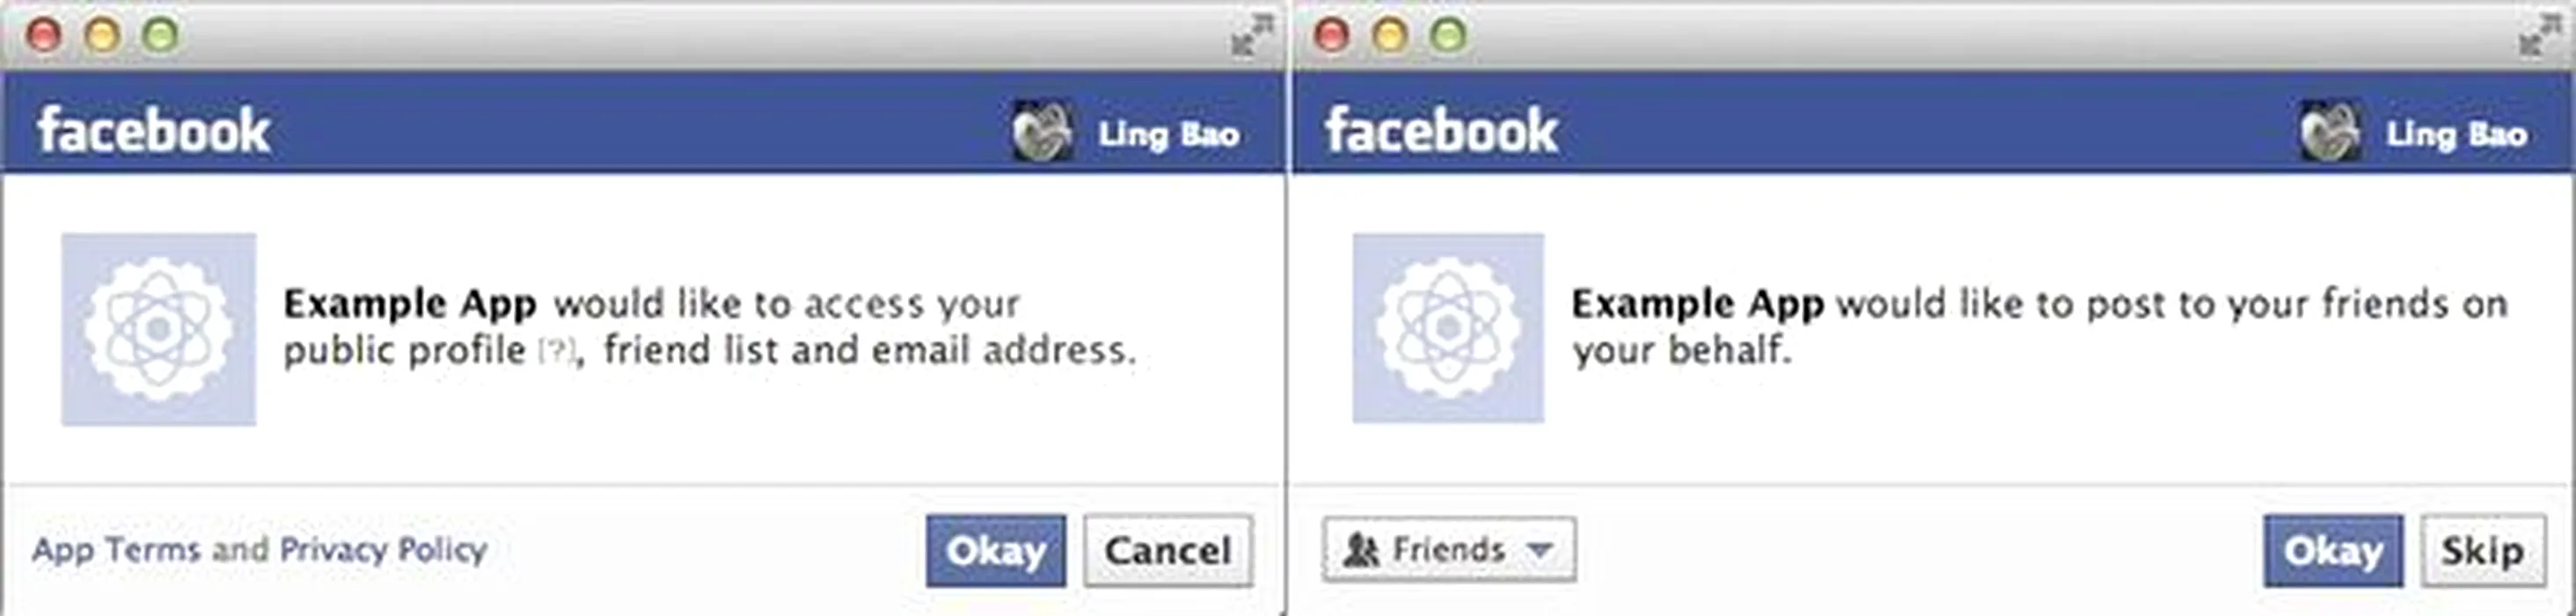Click Ling Bao's profile picture in left window
Screen dimensions: 2576x616
click(x=1042, y=132)
